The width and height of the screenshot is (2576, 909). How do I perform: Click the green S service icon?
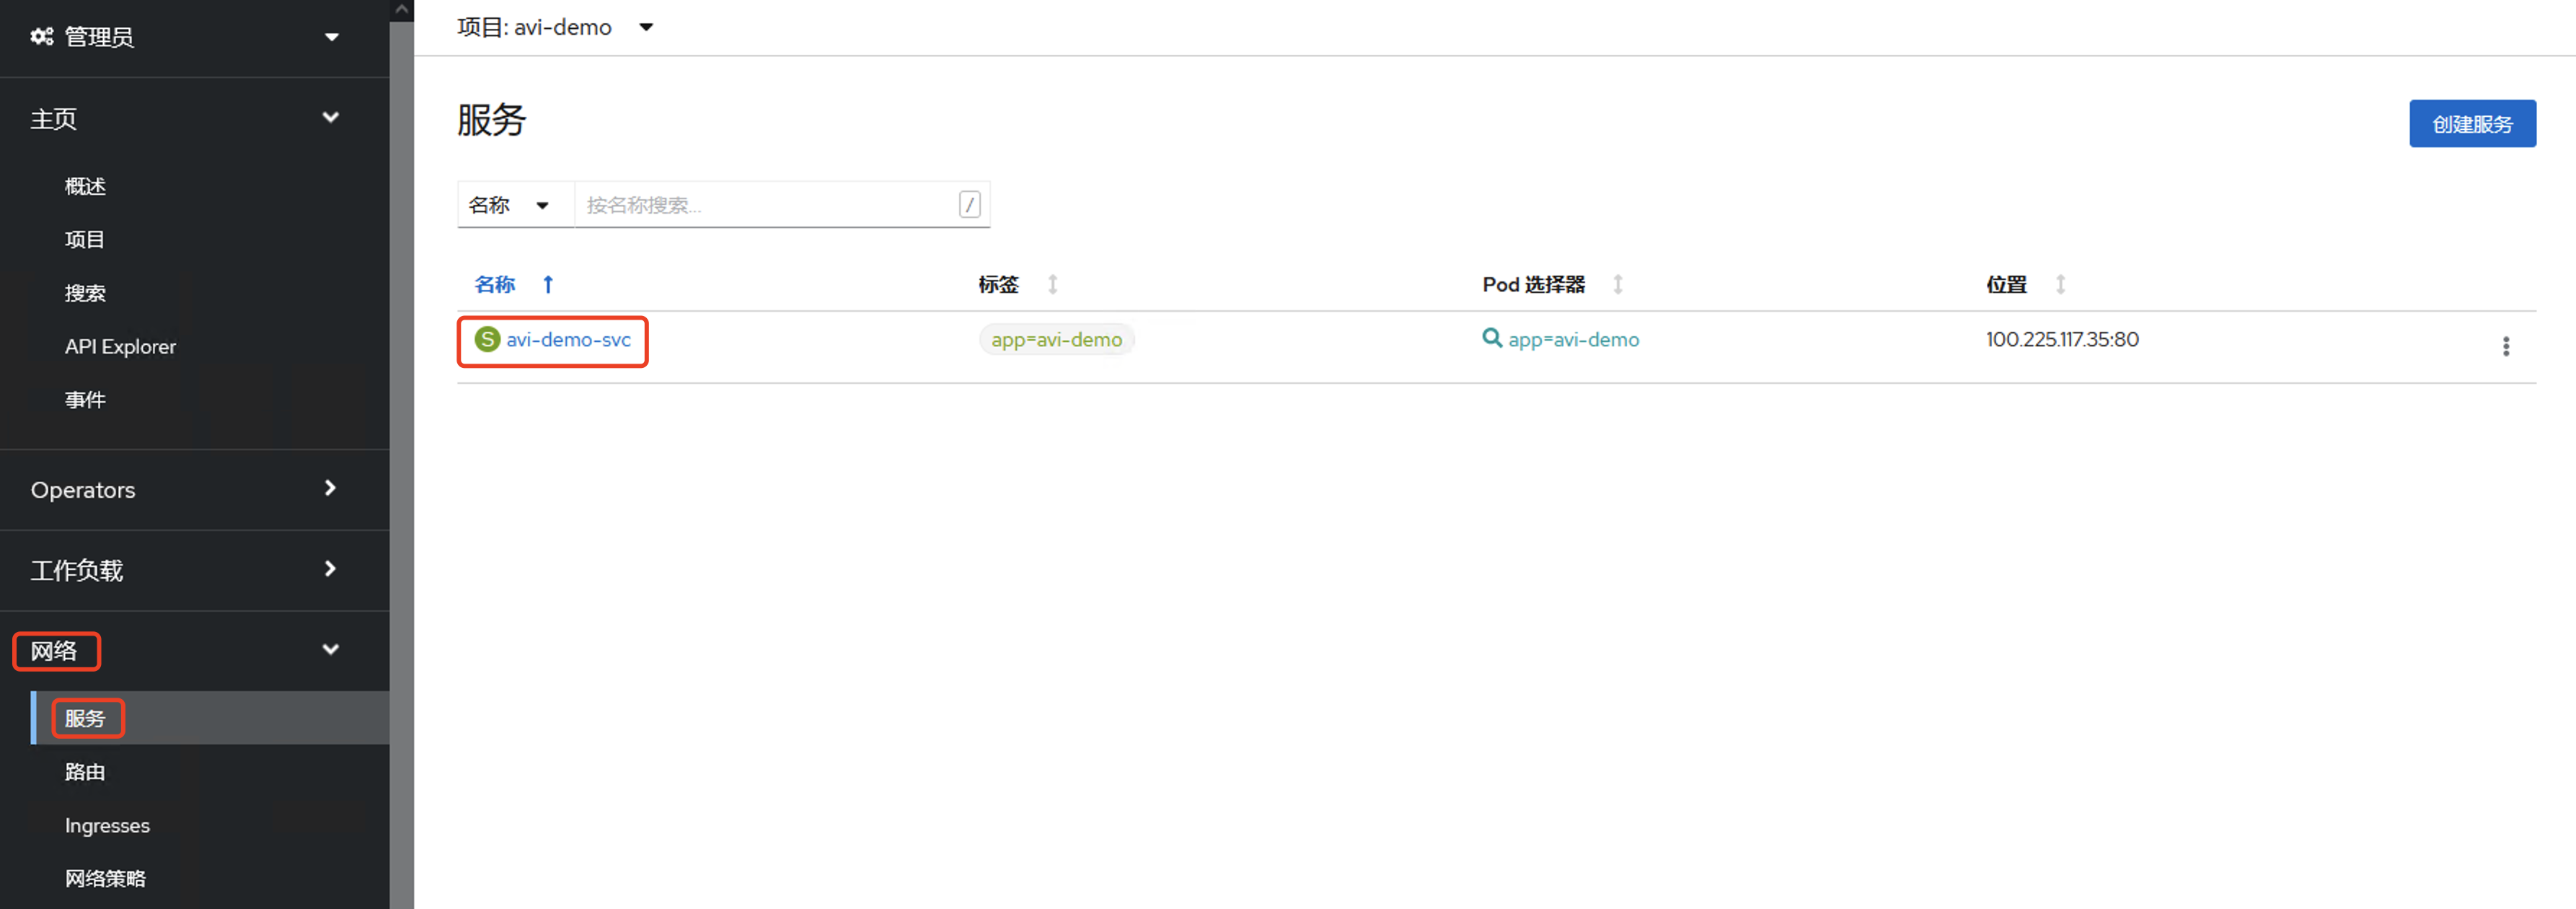coord(487,340)
